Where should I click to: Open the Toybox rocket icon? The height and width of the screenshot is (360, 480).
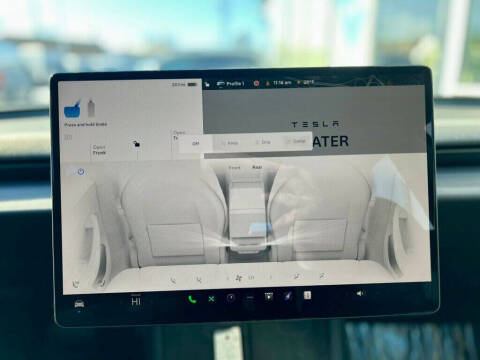click(288, 296)
